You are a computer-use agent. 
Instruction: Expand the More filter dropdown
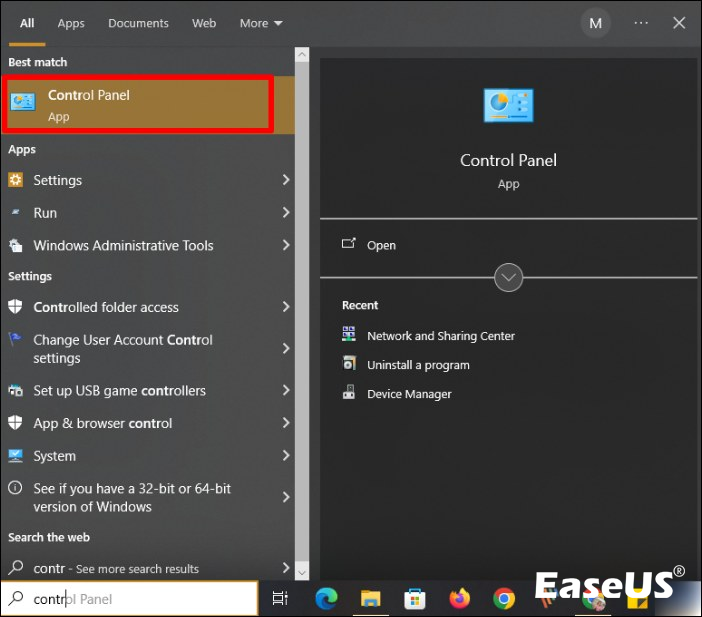tap(261, 23)
